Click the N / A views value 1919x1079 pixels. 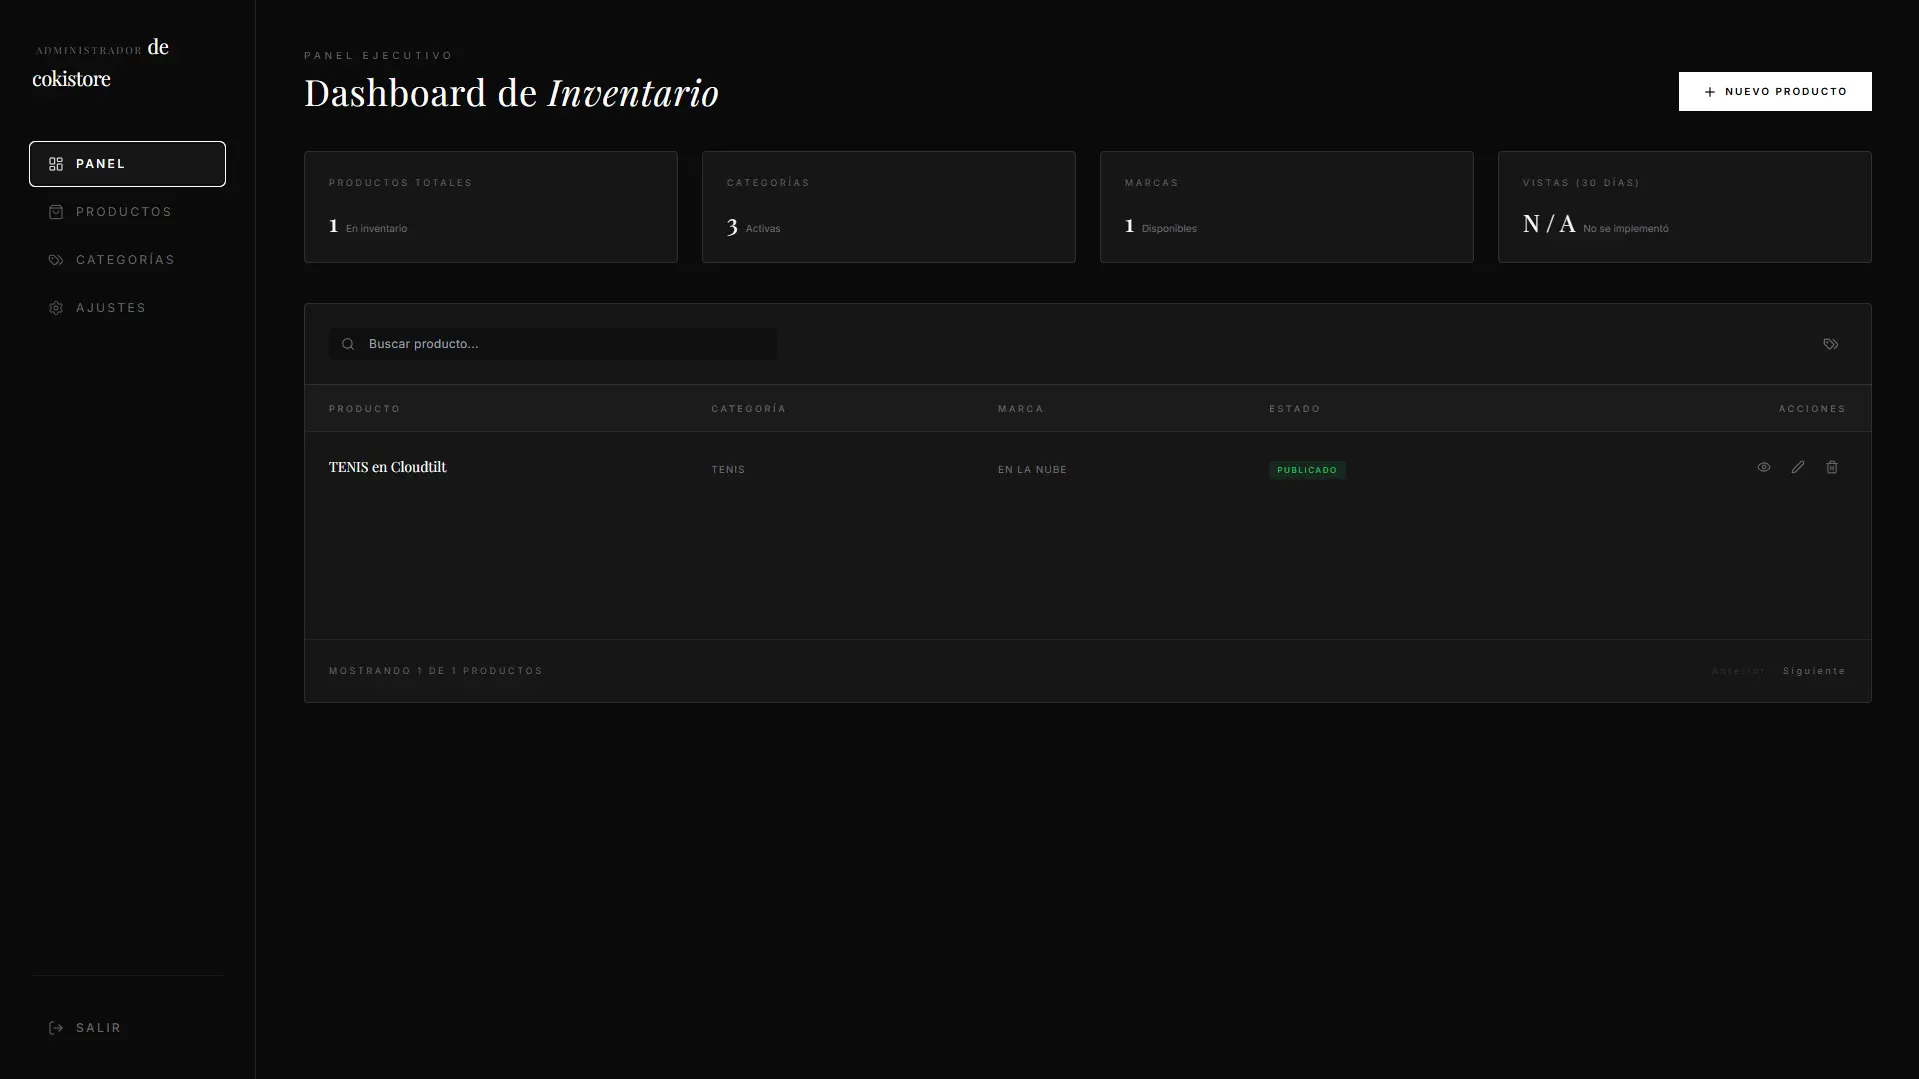coord(1549,224)
